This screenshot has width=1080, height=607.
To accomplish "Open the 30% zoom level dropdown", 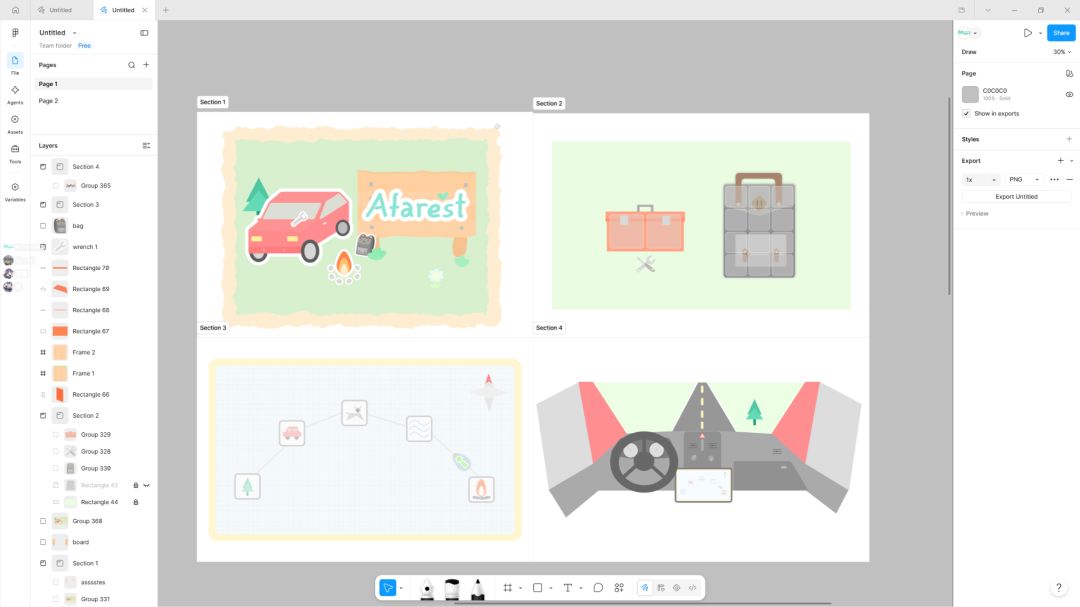I will (x=1061, y=52).
